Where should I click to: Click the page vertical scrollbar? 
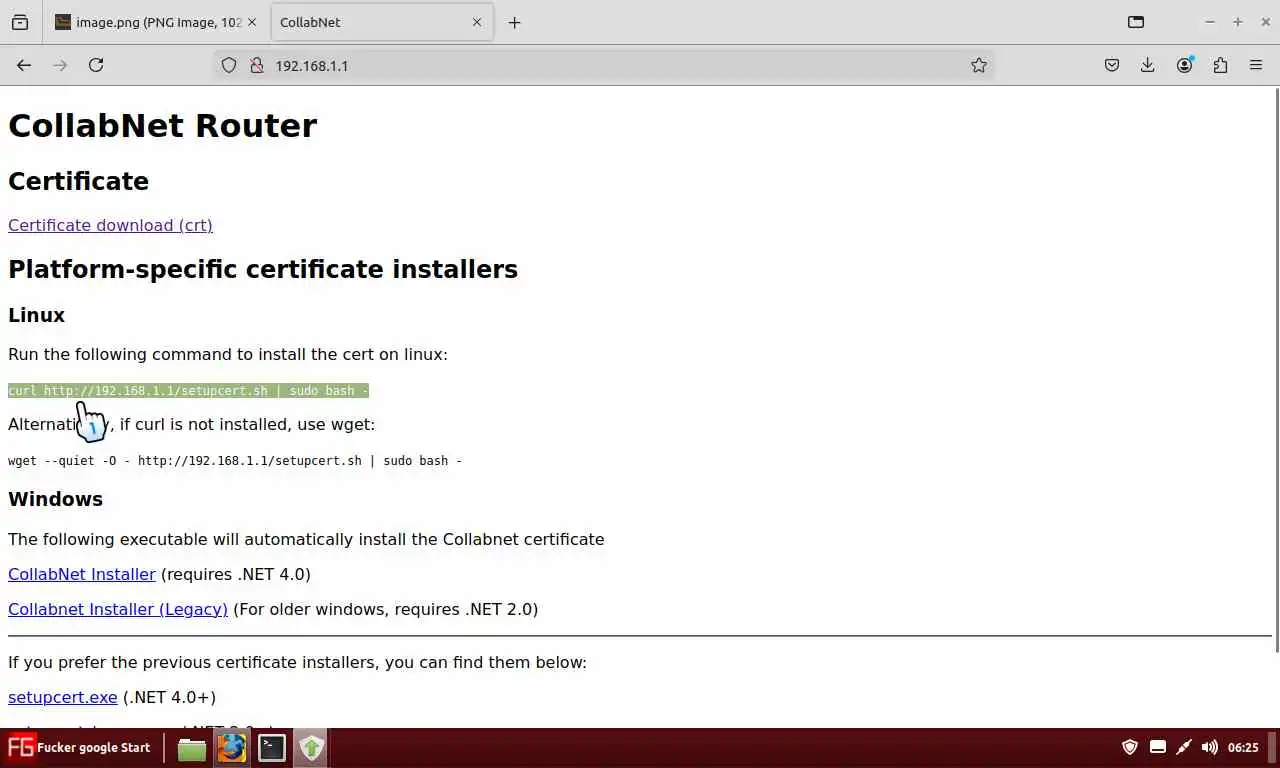[x=1276, y=370]
